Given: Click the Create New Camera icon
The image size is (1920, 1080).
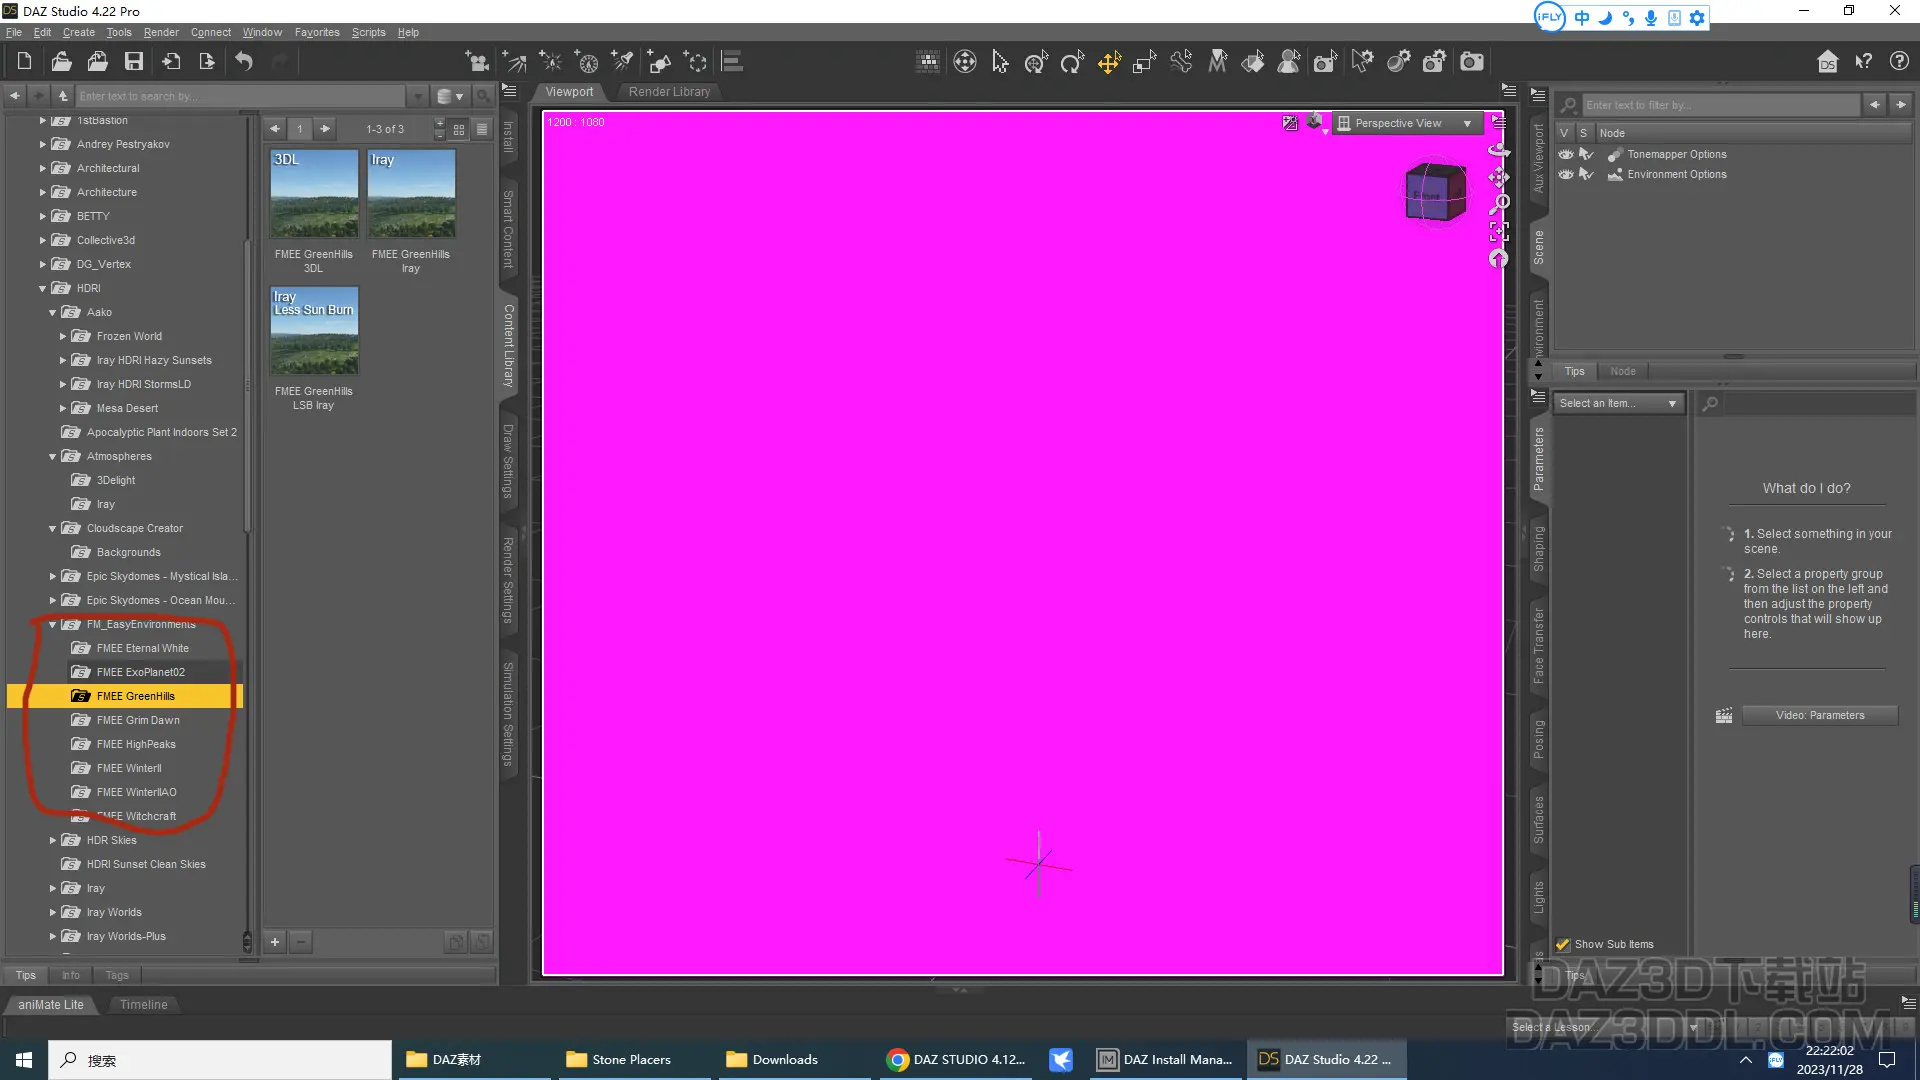Looking at the screenshot, I should coord(478,62).
